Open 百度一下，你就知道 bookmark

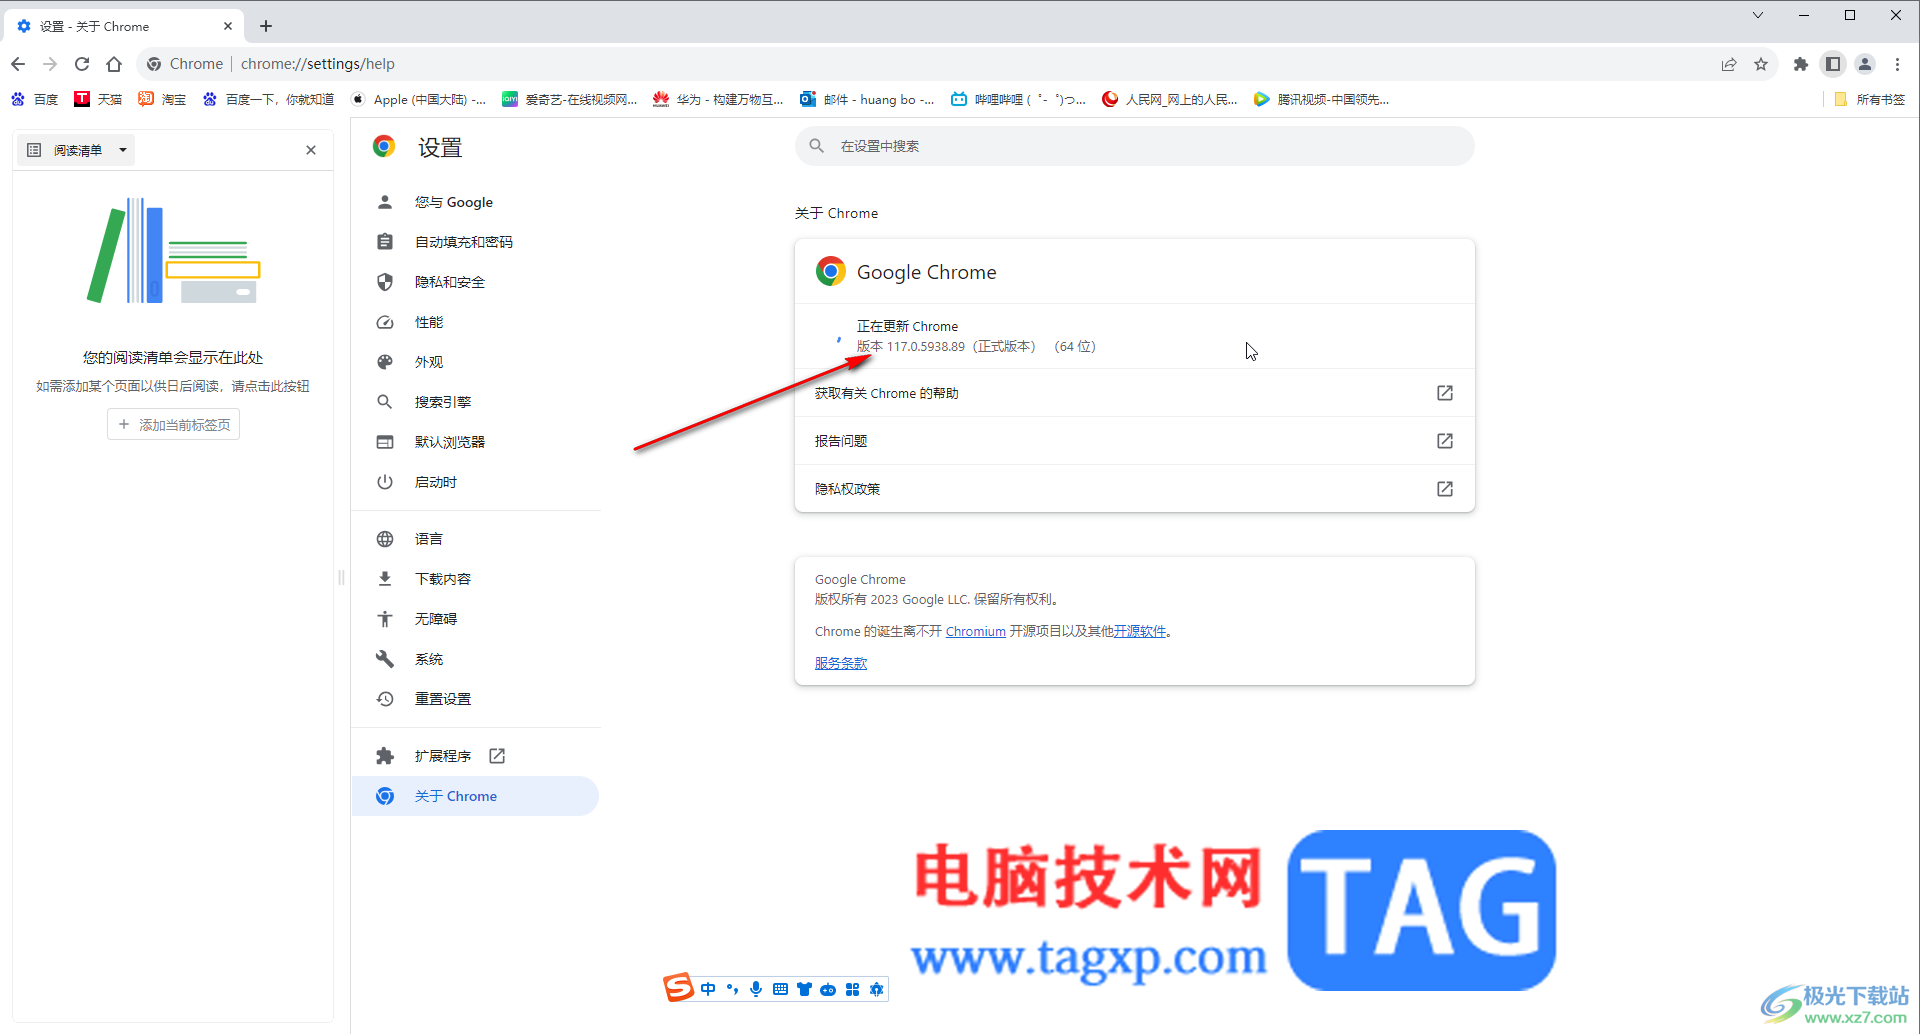click(x=268, y=99)
